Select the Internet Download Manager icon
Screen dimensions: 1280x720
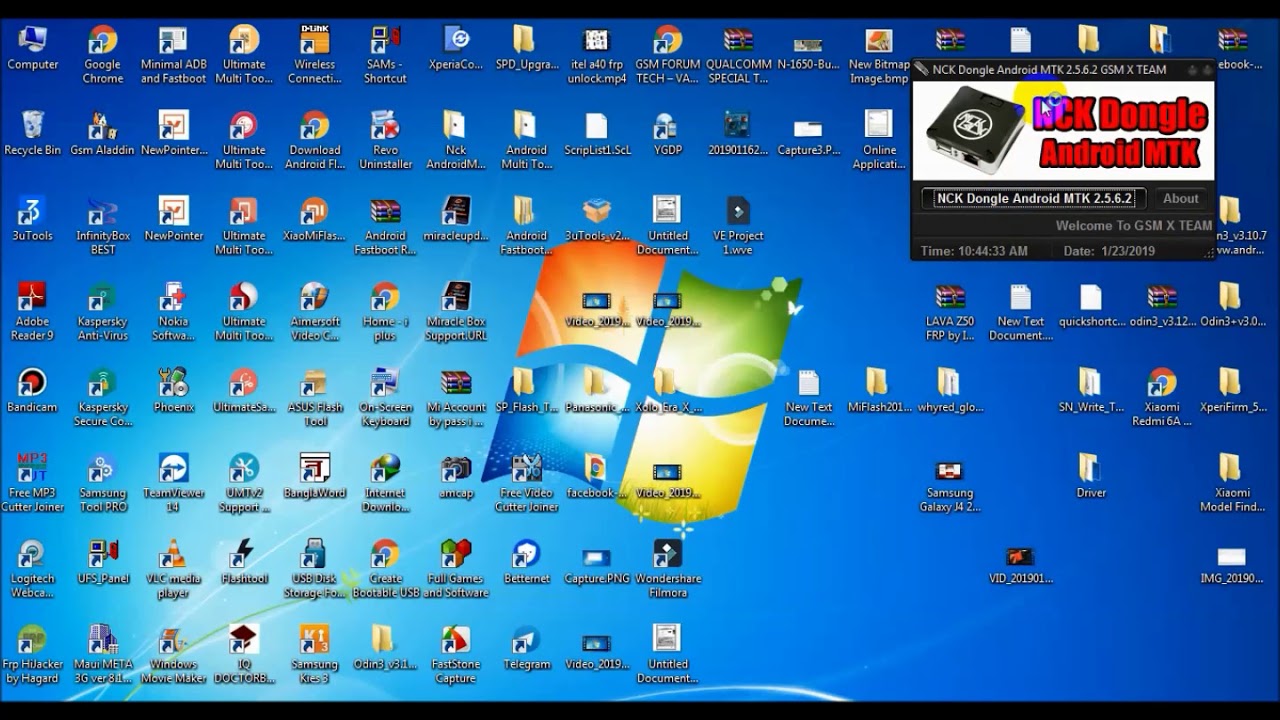tap(385, 483)
